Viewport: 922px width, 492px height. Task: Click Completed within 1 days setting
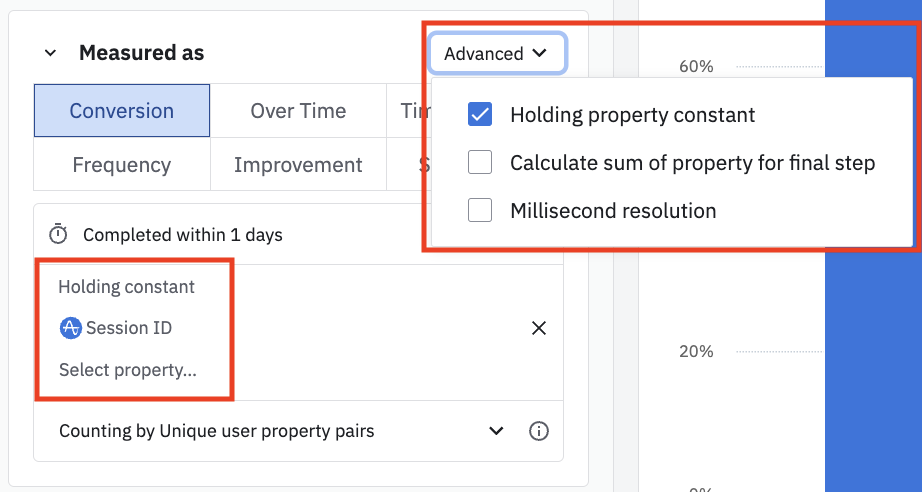(x=183, y=235)
